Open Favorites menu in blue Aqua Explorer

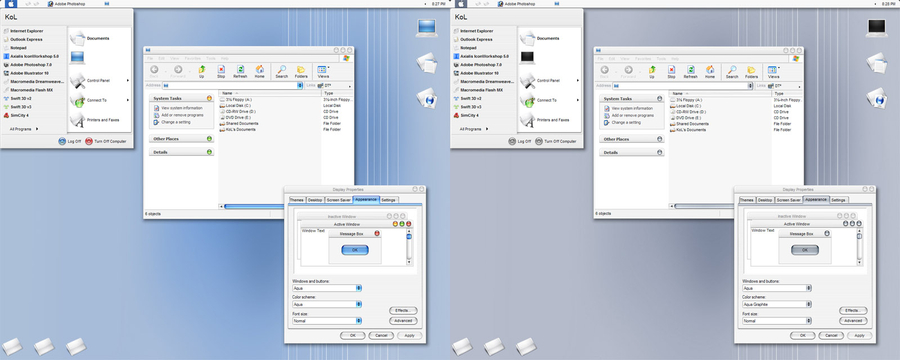pos(193,59)
